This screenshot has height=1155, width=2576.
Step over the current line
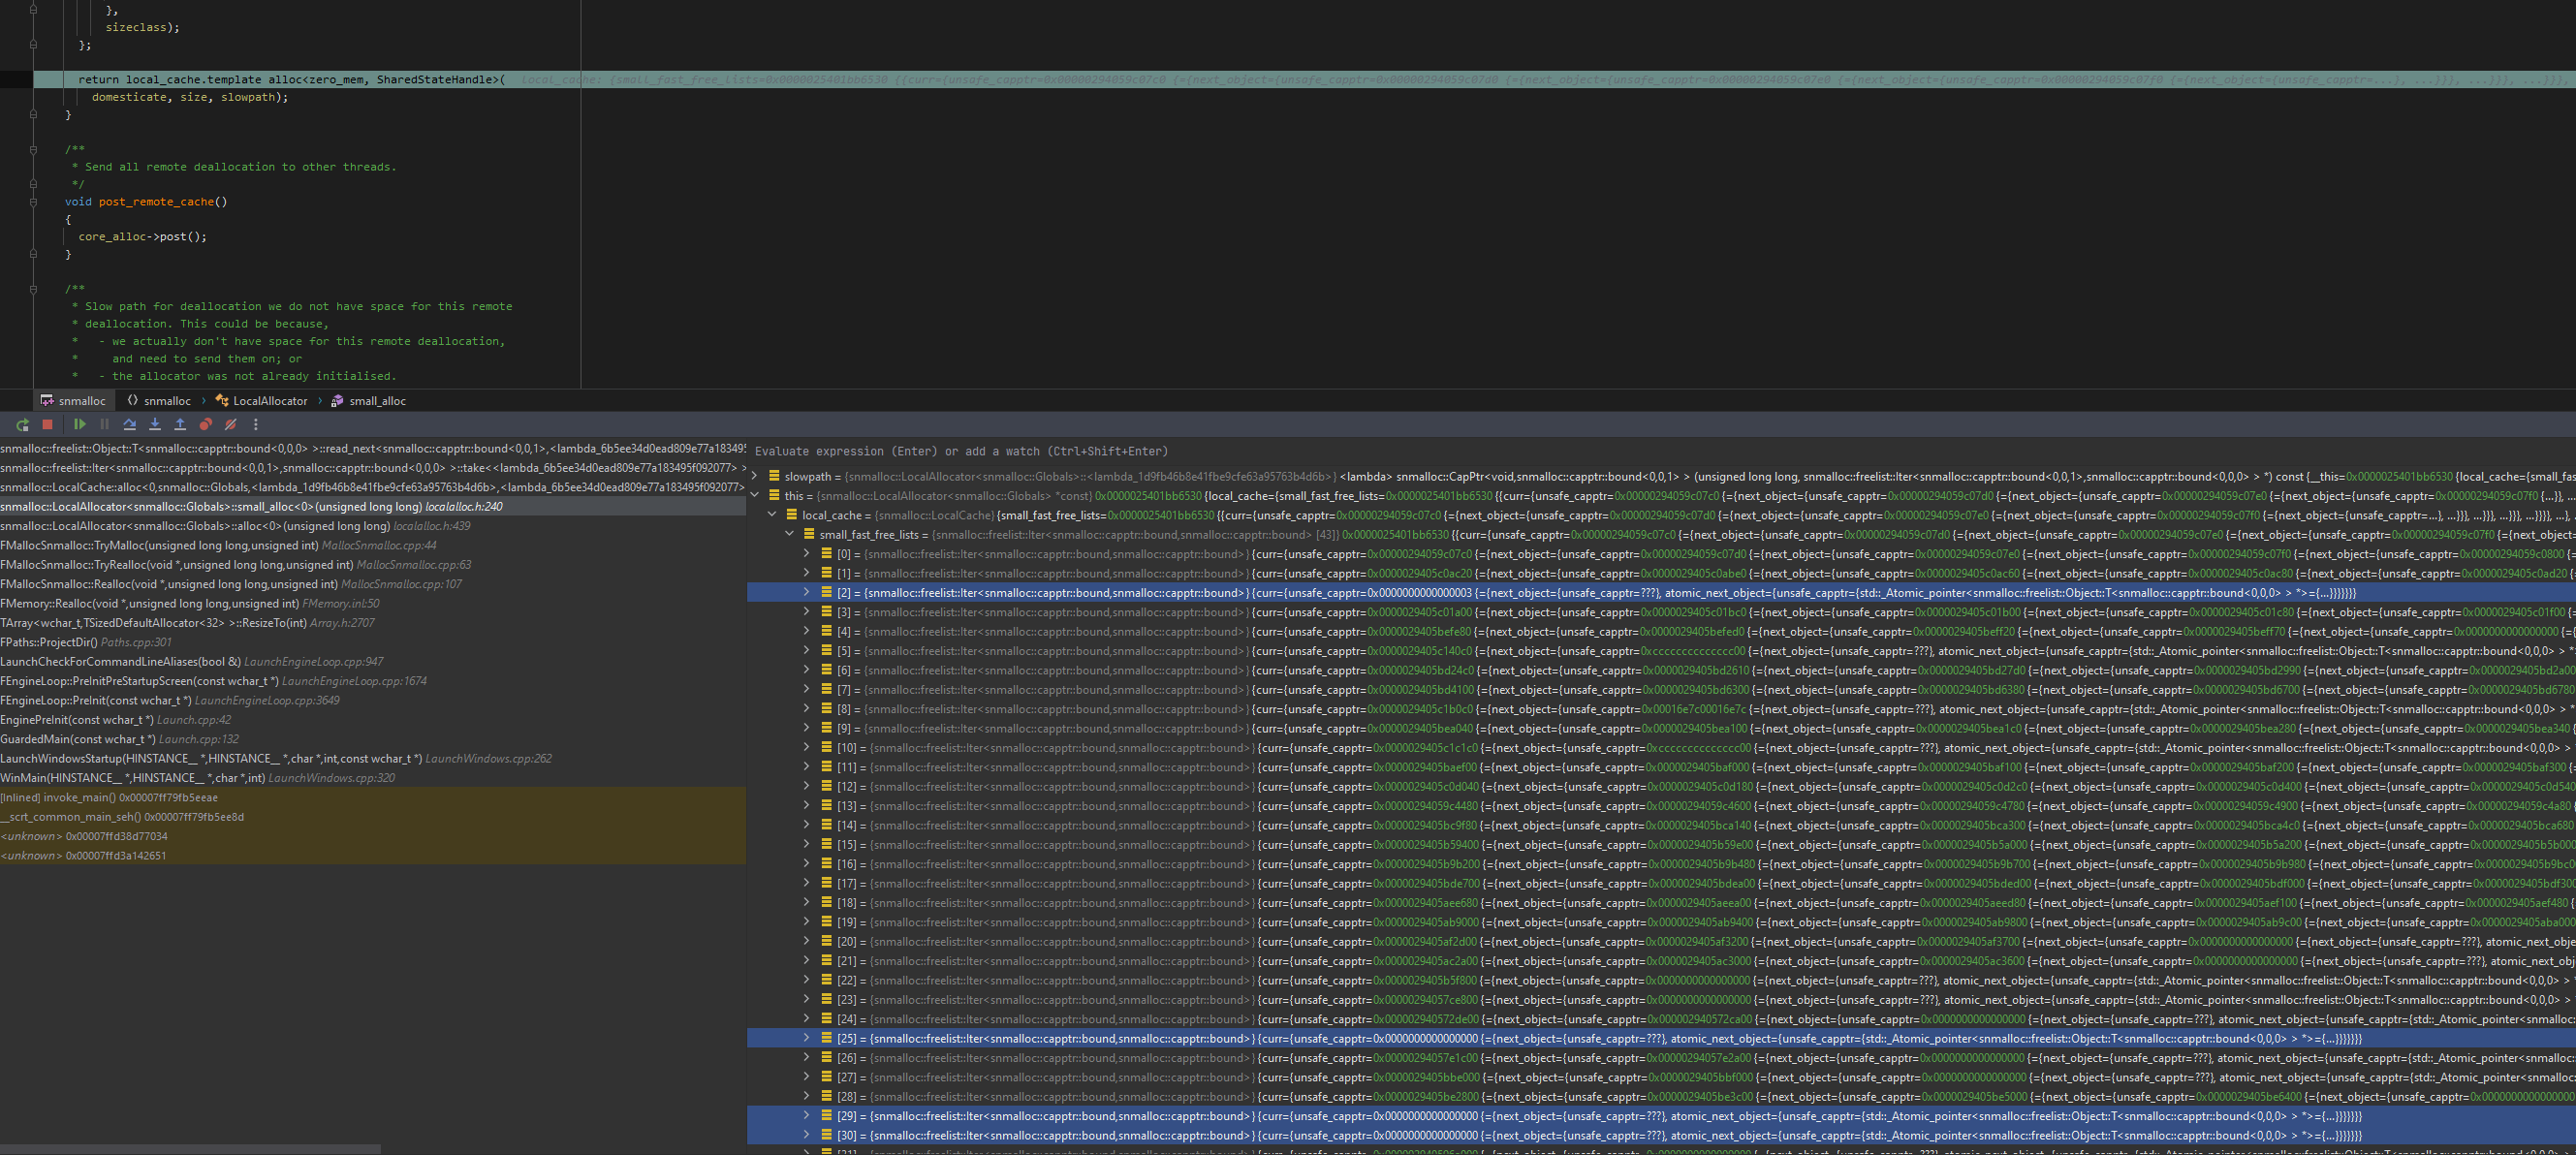click(130, 424)
